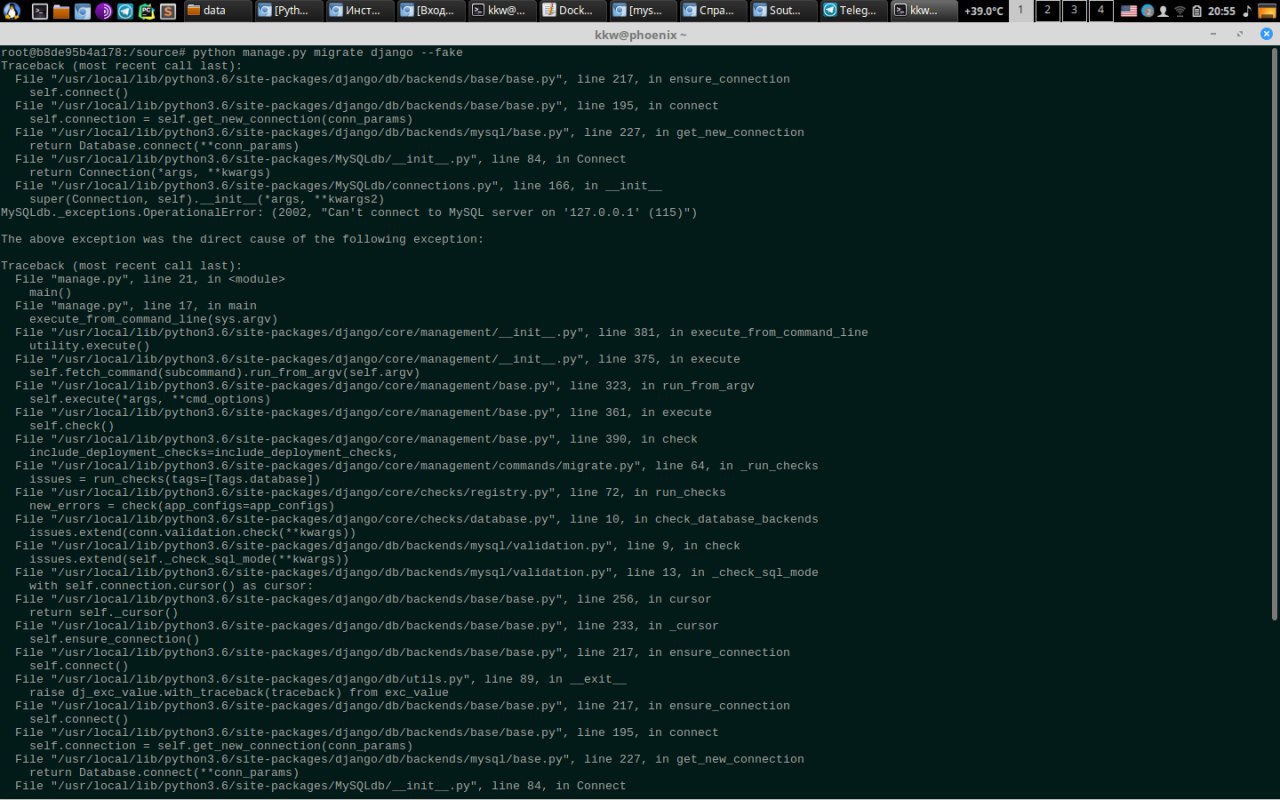Image resolution: width=1280 pixels, height=800 pixels.
Task: Switch to workspace 4
Action: pos(1100,11)
